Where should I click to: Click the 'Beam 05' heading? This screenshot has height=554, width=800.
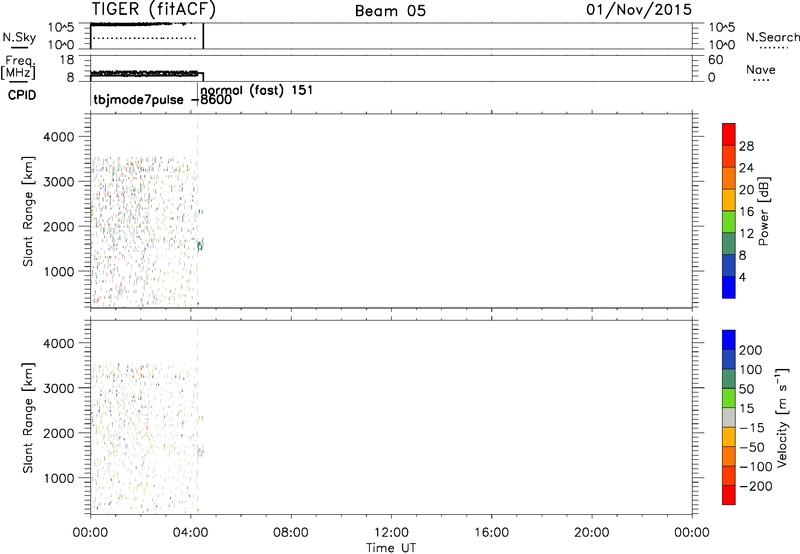pyautogui.click(x=390, y=11)
